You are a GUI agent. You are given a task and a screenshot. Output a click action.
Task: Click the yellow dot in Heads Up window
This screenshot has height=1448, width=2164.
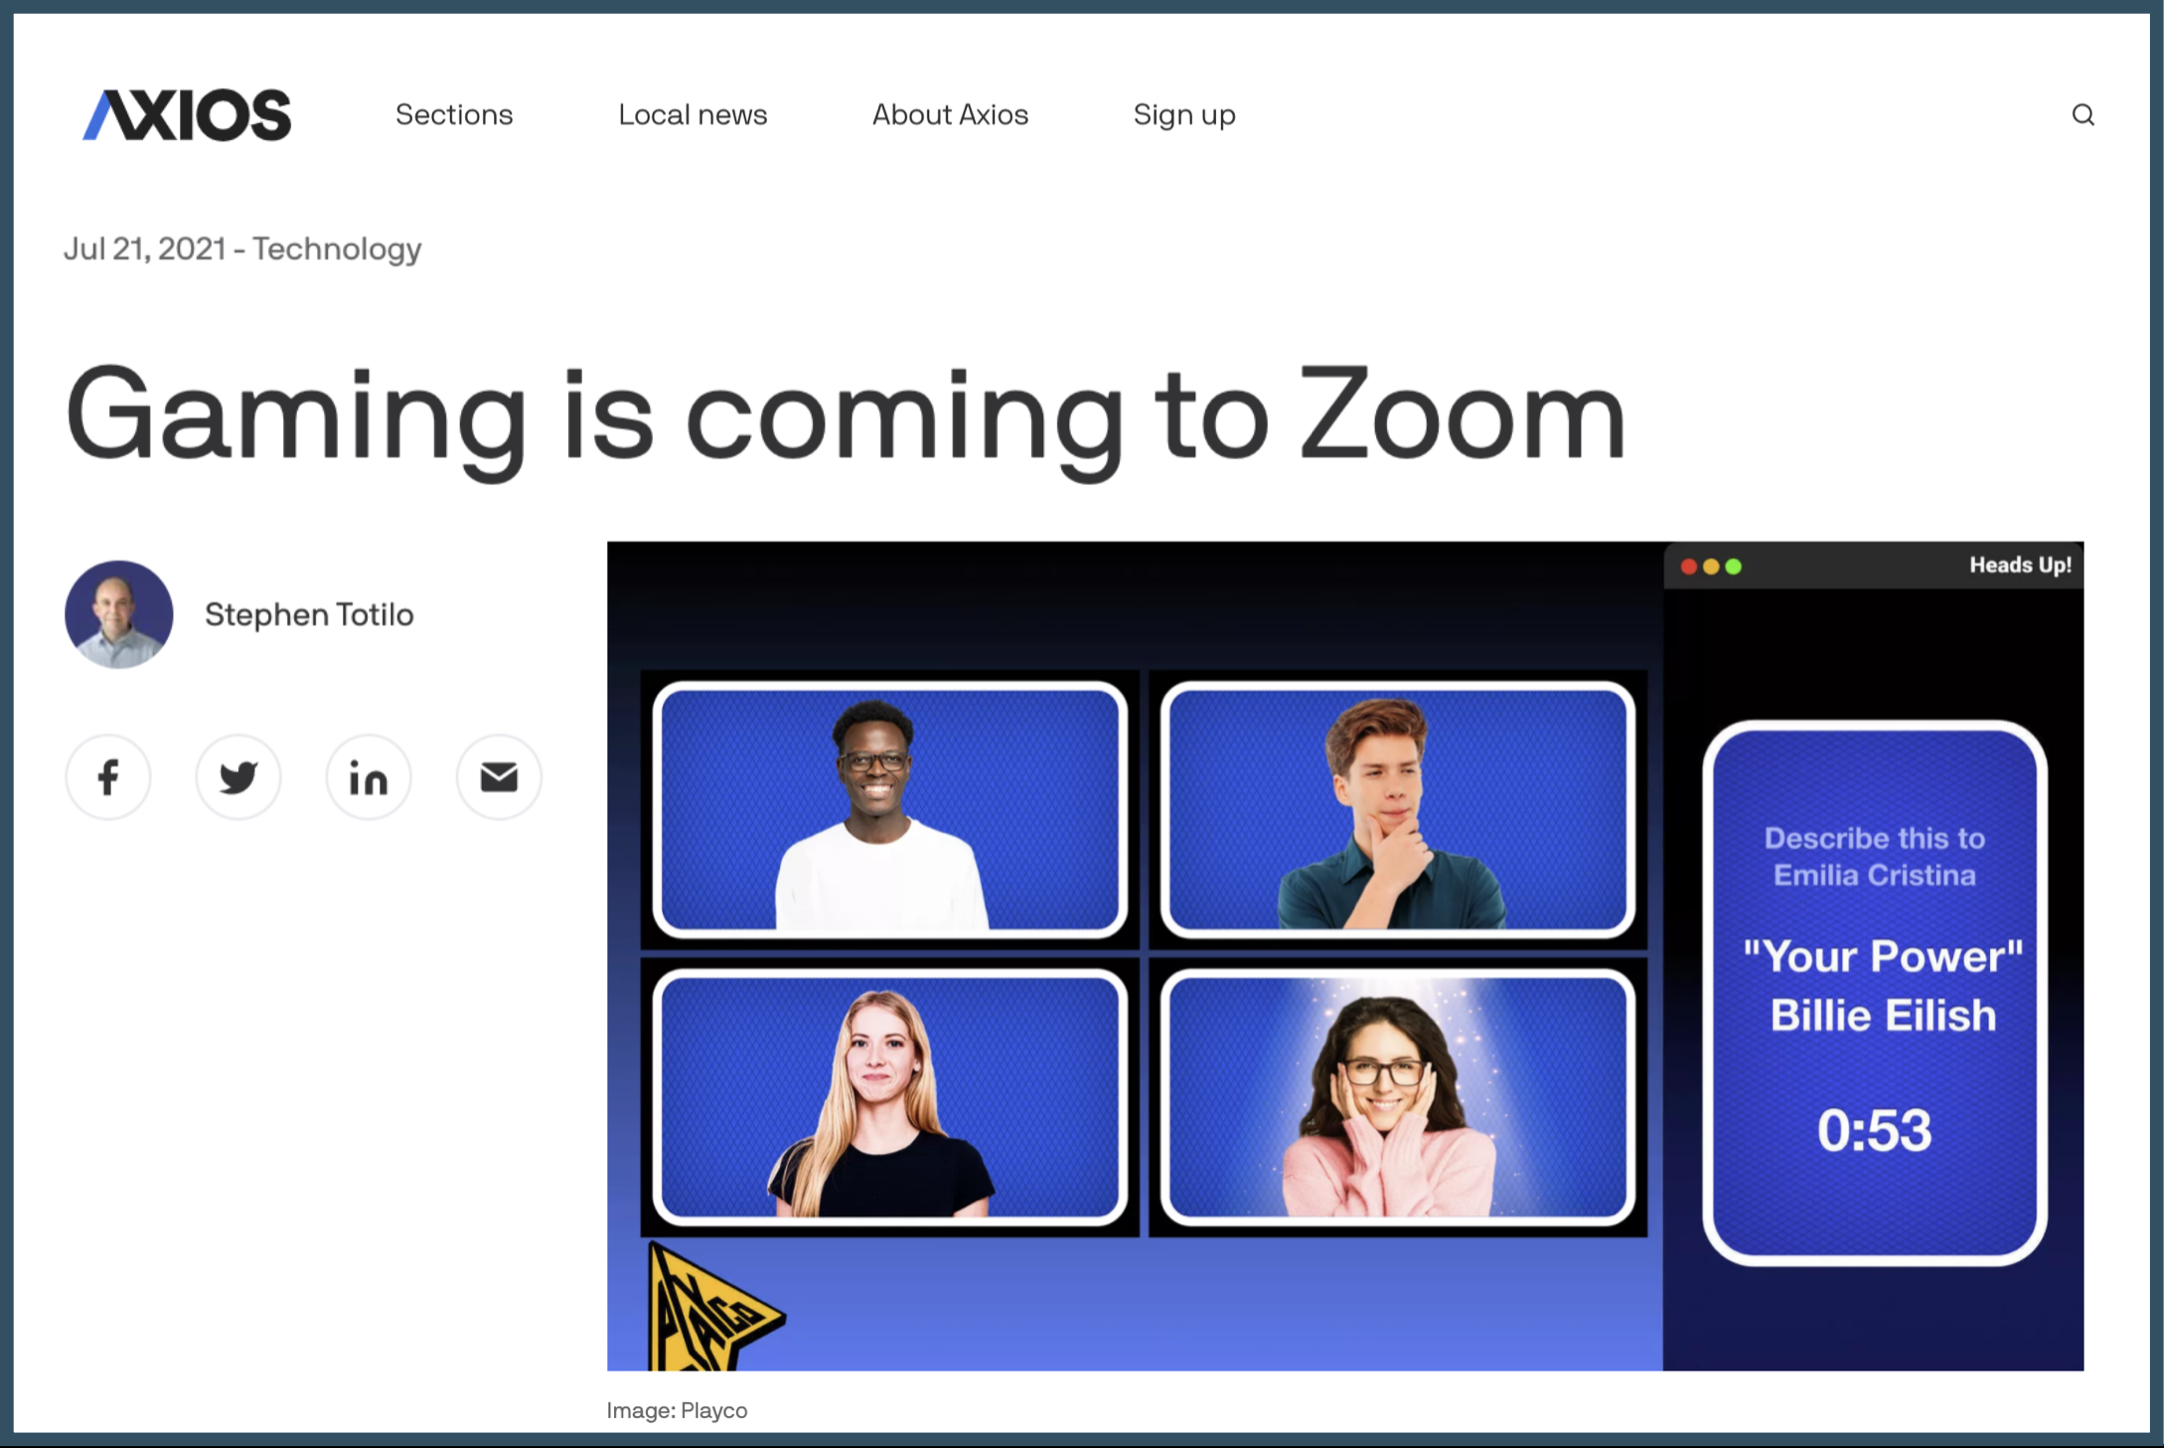[x=1711, y=567]
